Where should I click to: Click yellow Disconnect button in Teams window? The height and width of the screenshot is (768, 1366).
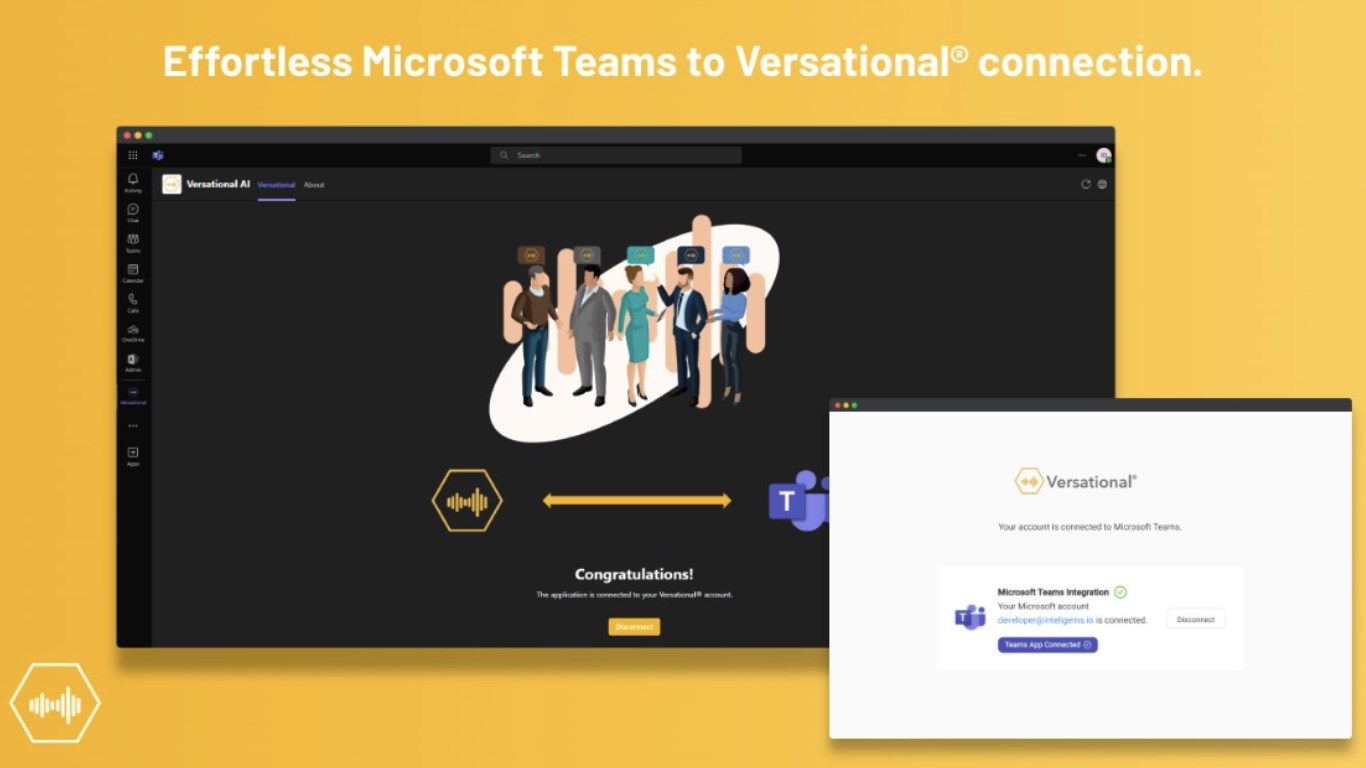coord(634,627)
